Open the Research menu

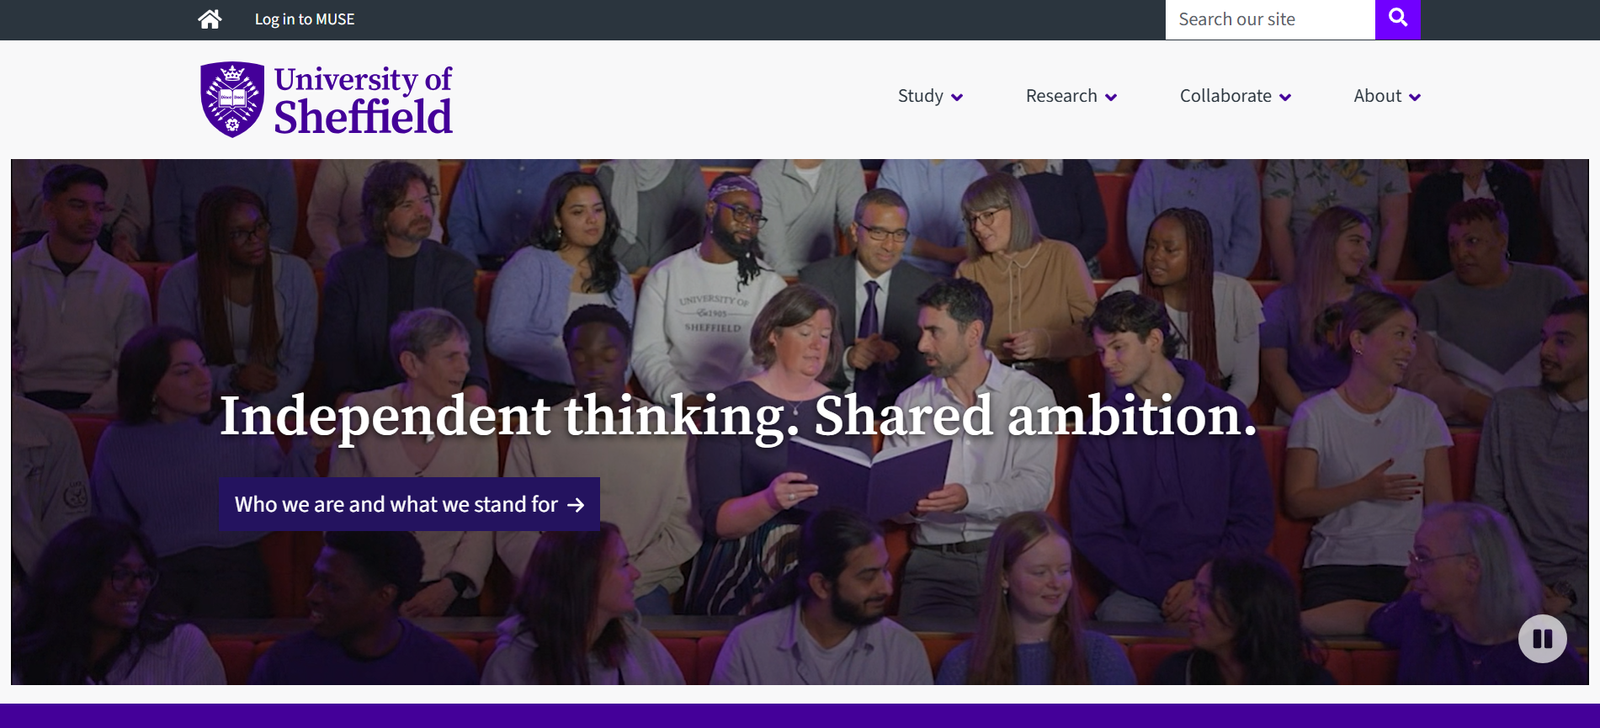click(x=1062, y=96)
